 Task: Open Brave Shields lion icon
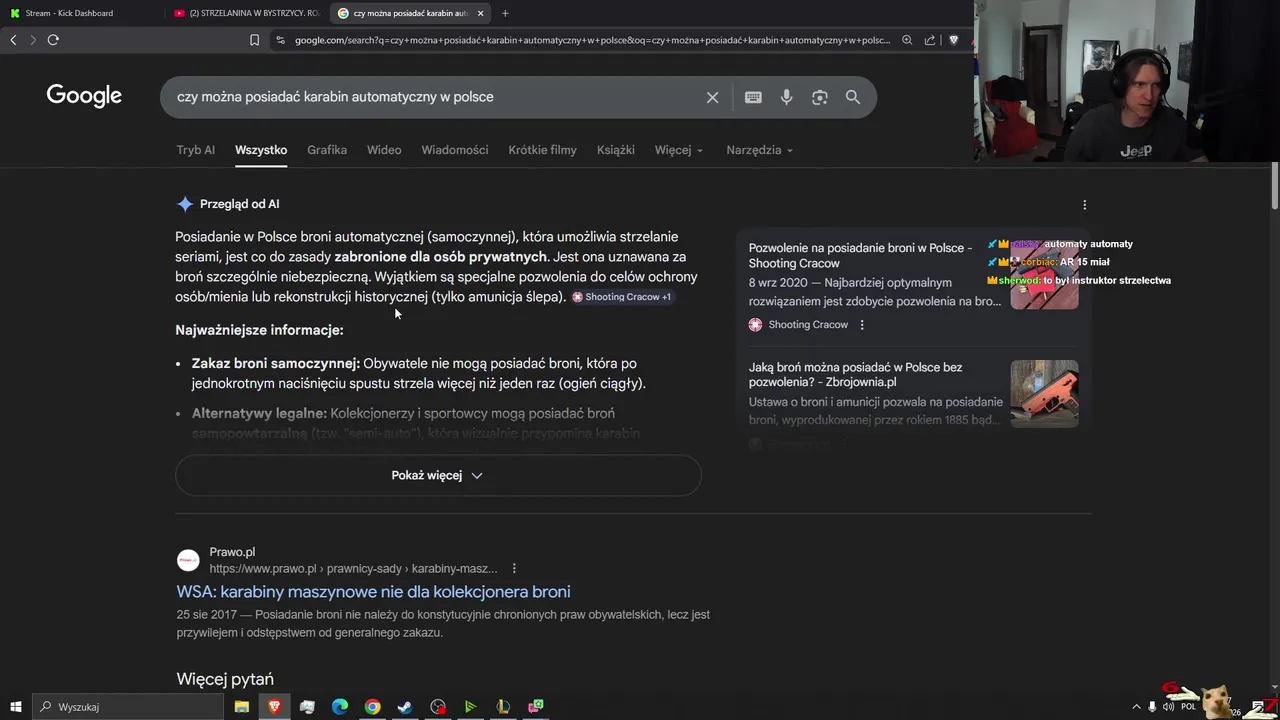click(953, 40)
